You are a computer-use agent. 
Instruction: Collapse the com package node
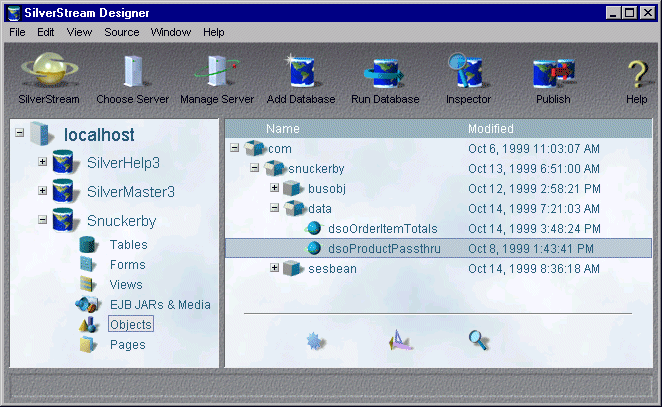(234, 147)
